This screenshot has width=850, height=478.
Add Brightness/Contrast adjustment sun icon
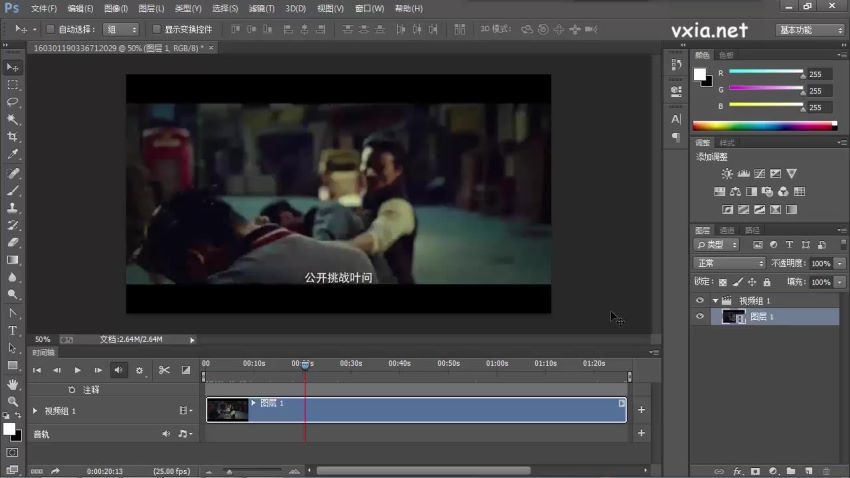[x=727, y=173]
